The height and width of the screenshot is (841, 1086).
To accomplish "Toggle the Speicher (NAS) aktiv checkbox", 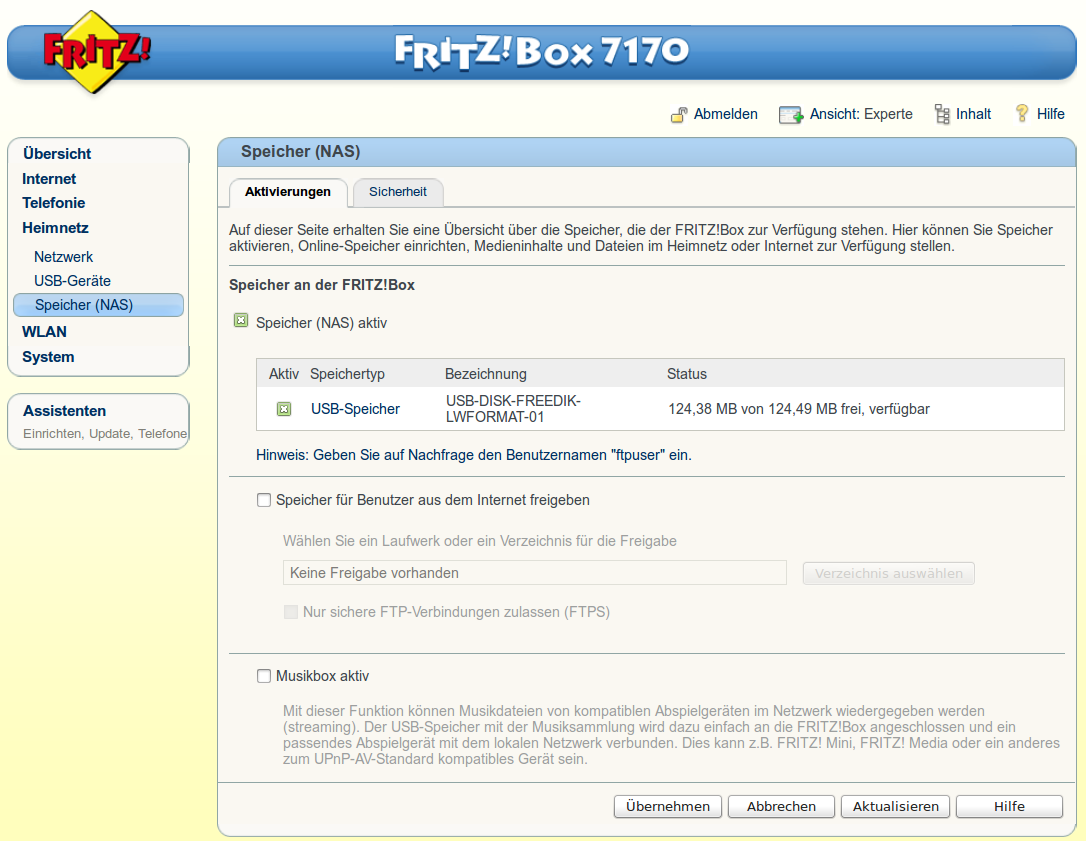I will click(241, 322).
